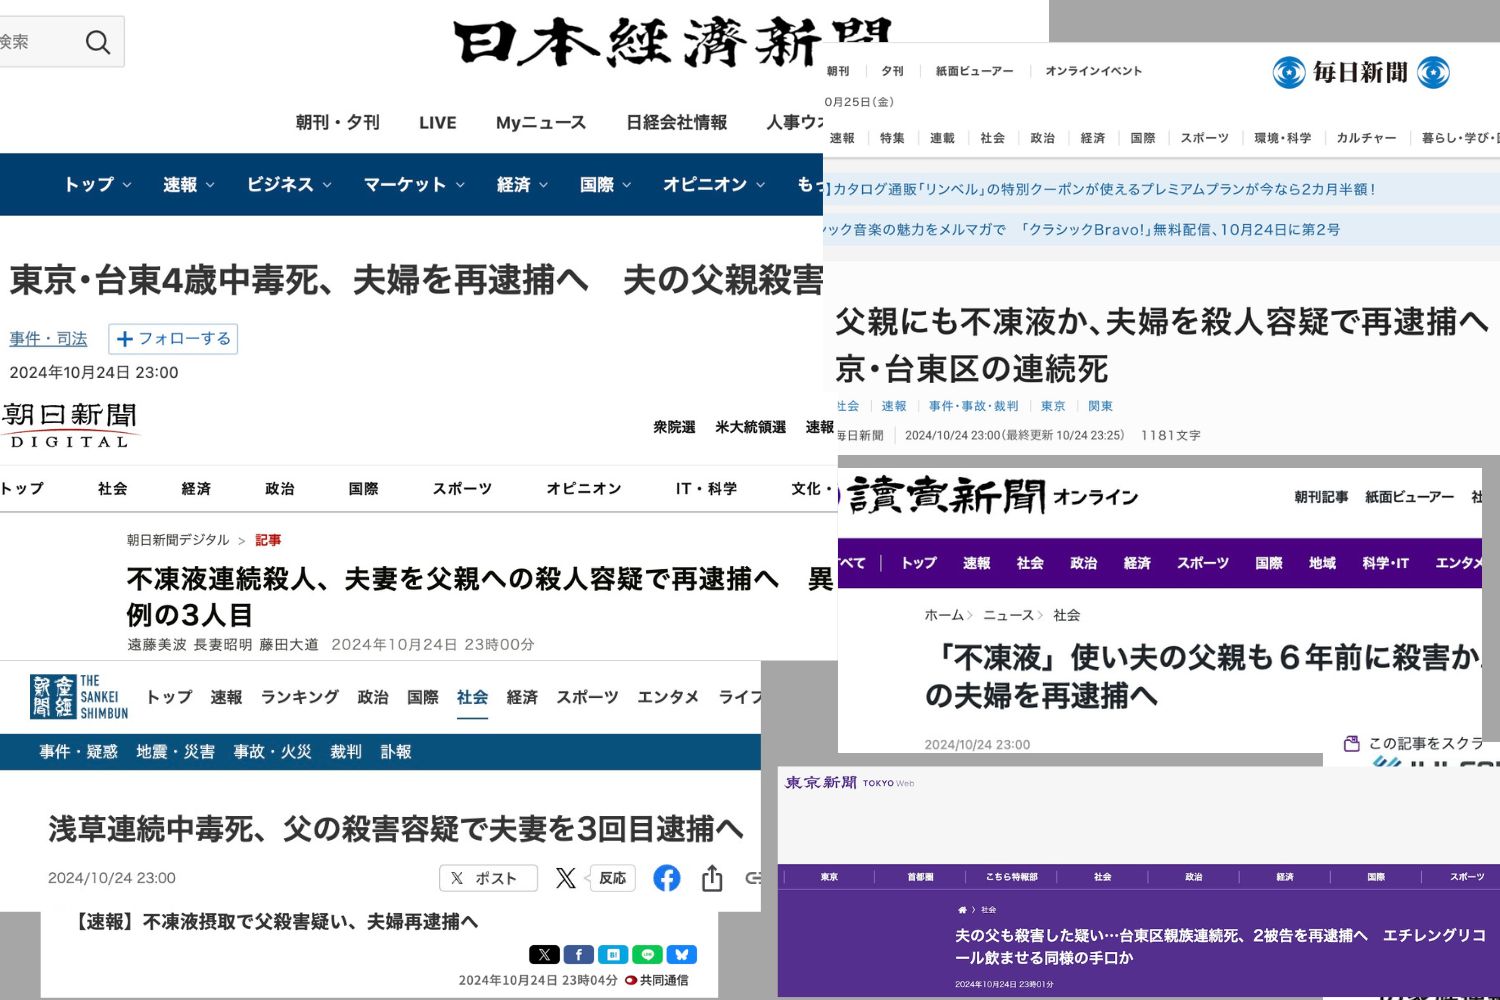Click the Kyodo Hatena bookmark icon

(x=613, y=955)
